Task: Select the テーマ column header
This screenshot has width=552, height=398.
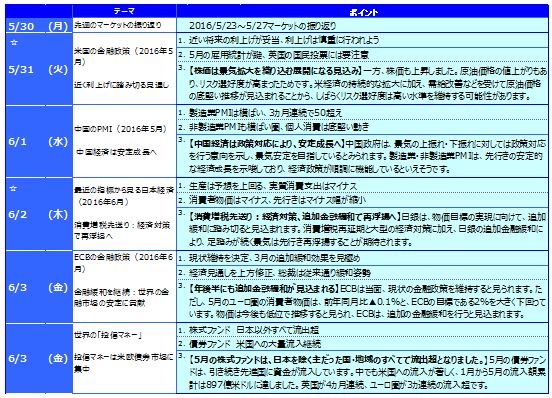Action: [x=124, y=11]
